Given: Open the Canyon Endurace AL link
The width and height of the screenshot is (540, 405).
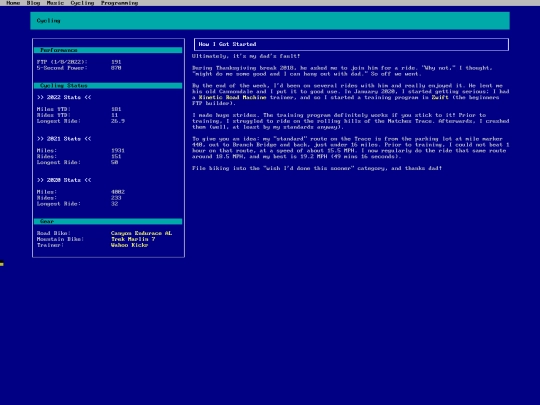Looking at the screenshot, I should [x=142, y=233].
